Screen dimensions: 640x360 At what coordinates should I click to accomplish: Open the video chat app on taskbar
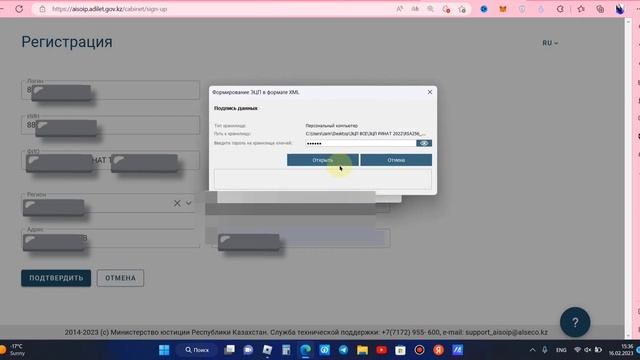pos(248,350)
